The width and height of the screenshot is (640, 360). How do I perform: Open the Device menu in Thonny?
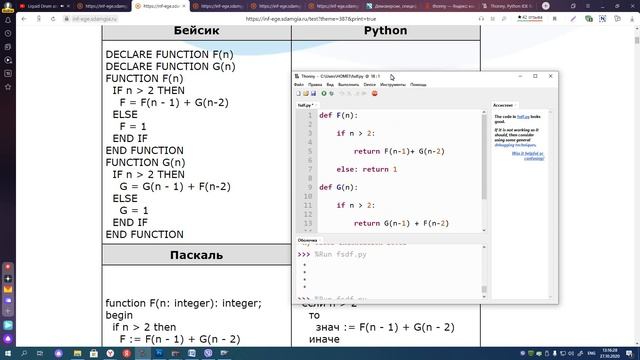[369, 84]
